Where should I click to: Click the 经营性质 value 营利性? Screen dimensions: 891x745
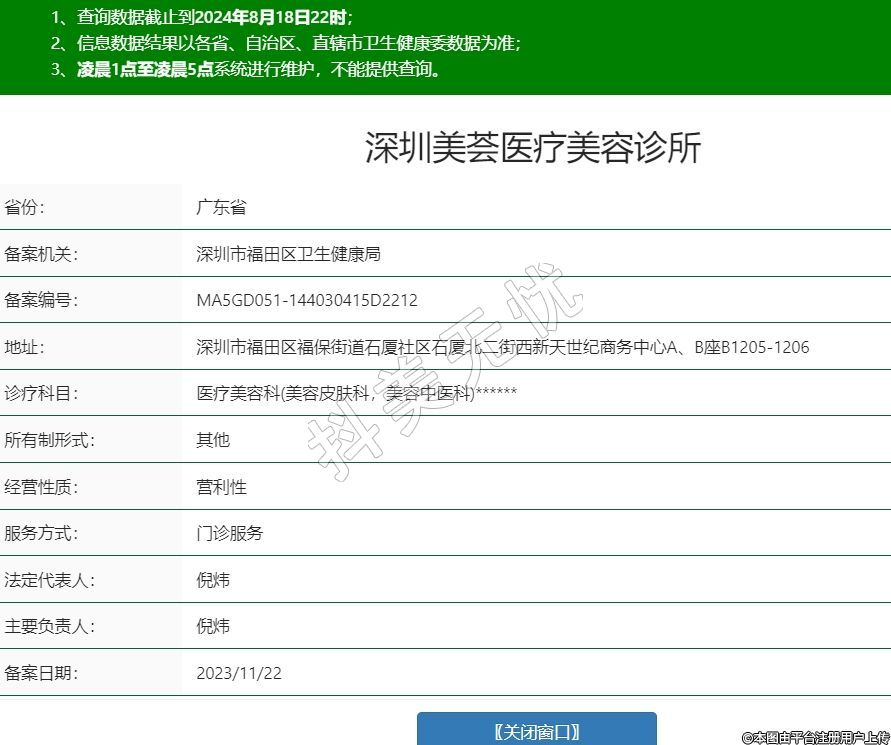tap(221, 487)
